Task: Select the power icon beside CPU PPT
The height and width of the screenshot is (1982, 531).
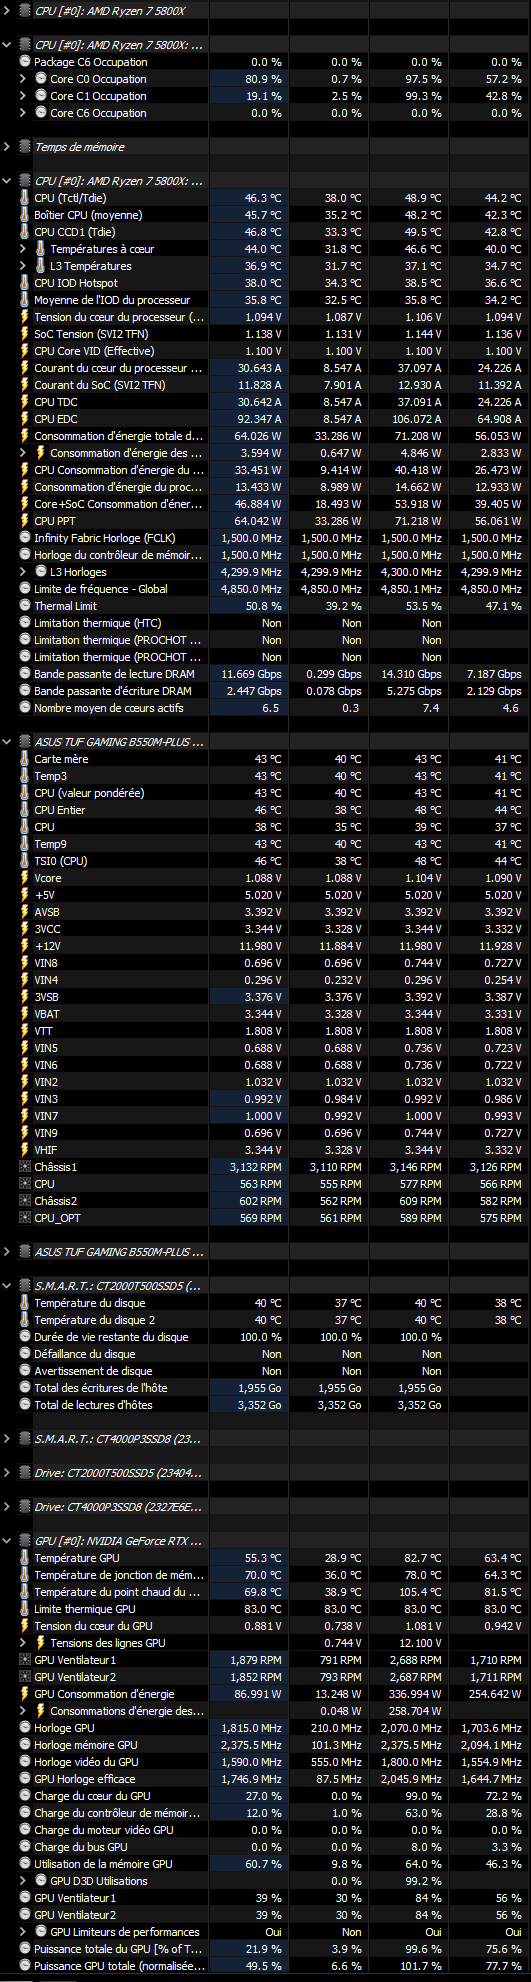Action: coord(25,521)
